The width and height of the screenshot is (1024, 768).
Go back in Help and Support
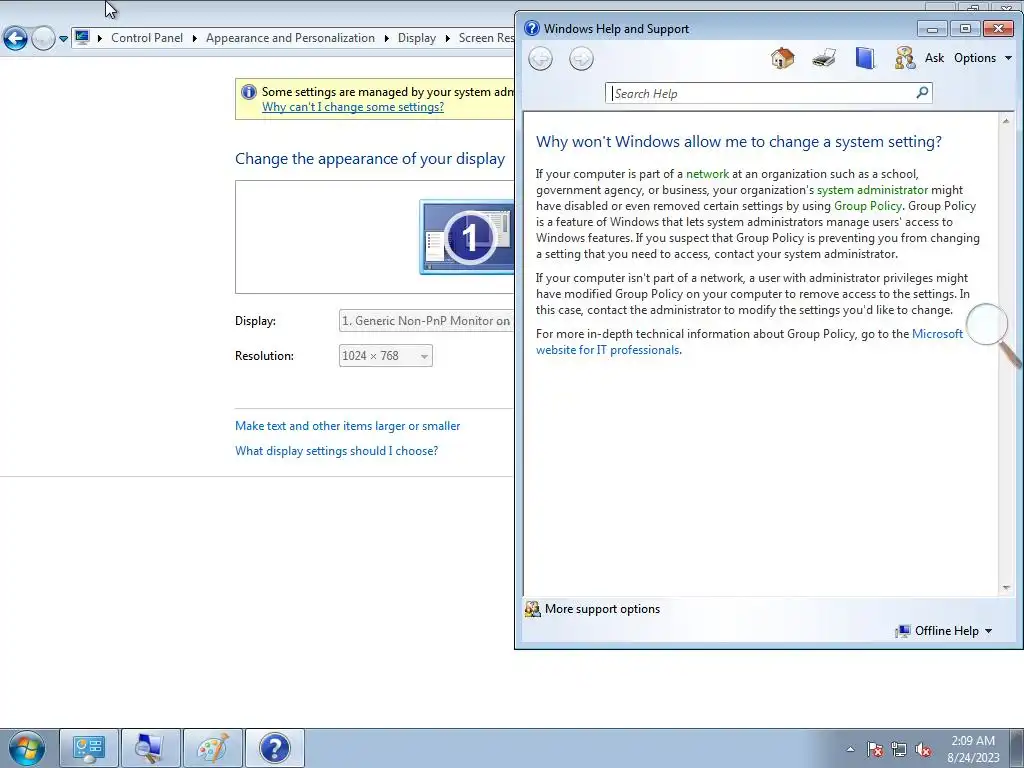pos(540,59)
